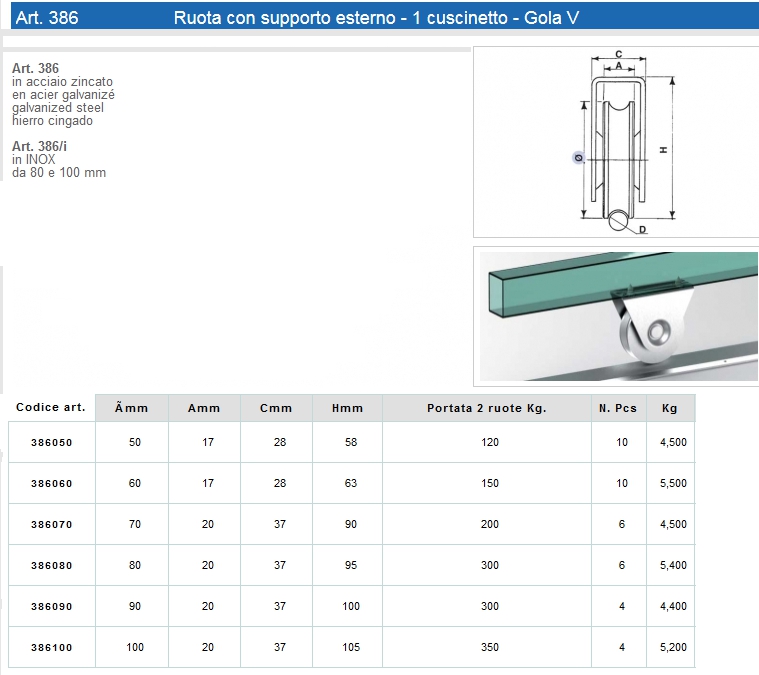
Task: Click the 'galvanized steel' description text
Action: pyautogui.click(x=57, y=107)
